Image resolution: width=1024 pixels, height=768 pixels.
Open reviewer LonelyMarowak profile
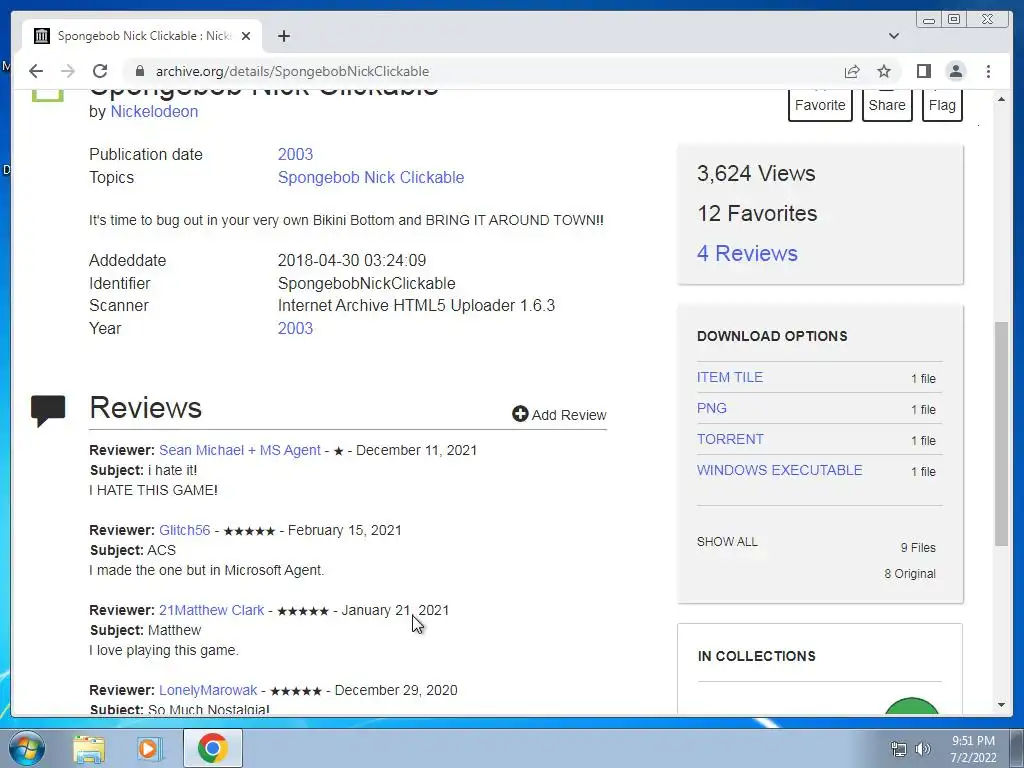[208, 690]
